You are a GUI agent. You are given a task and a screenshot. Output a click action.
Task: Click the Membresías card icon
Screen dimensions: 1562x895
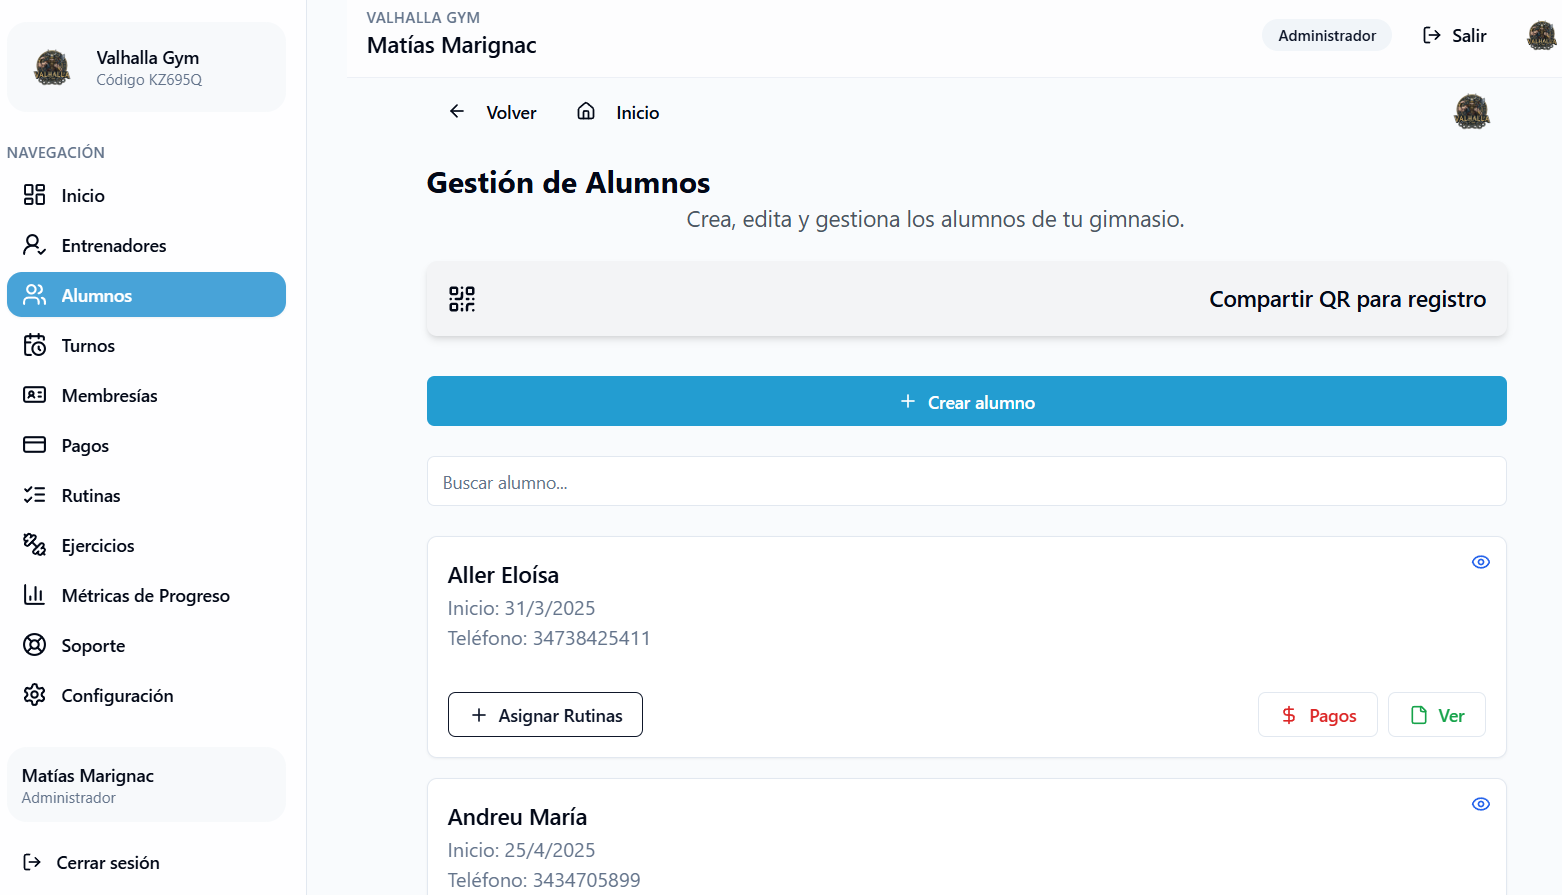[34, 395]
